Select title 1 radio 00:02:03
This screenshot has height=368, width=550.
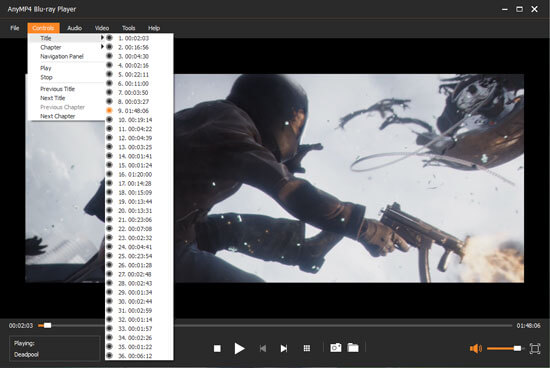coord(109,38)
